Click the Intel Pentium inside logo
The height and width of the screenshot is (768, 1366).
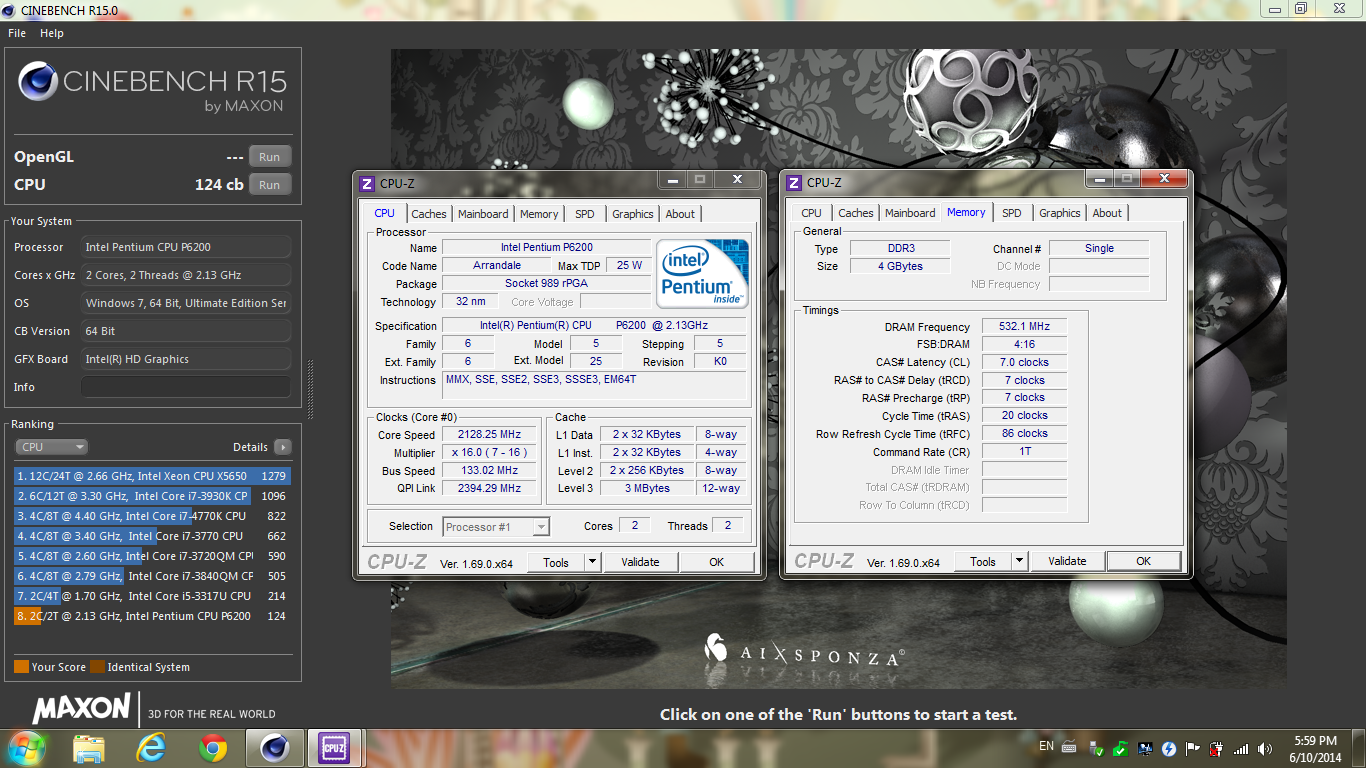point(702,273)
